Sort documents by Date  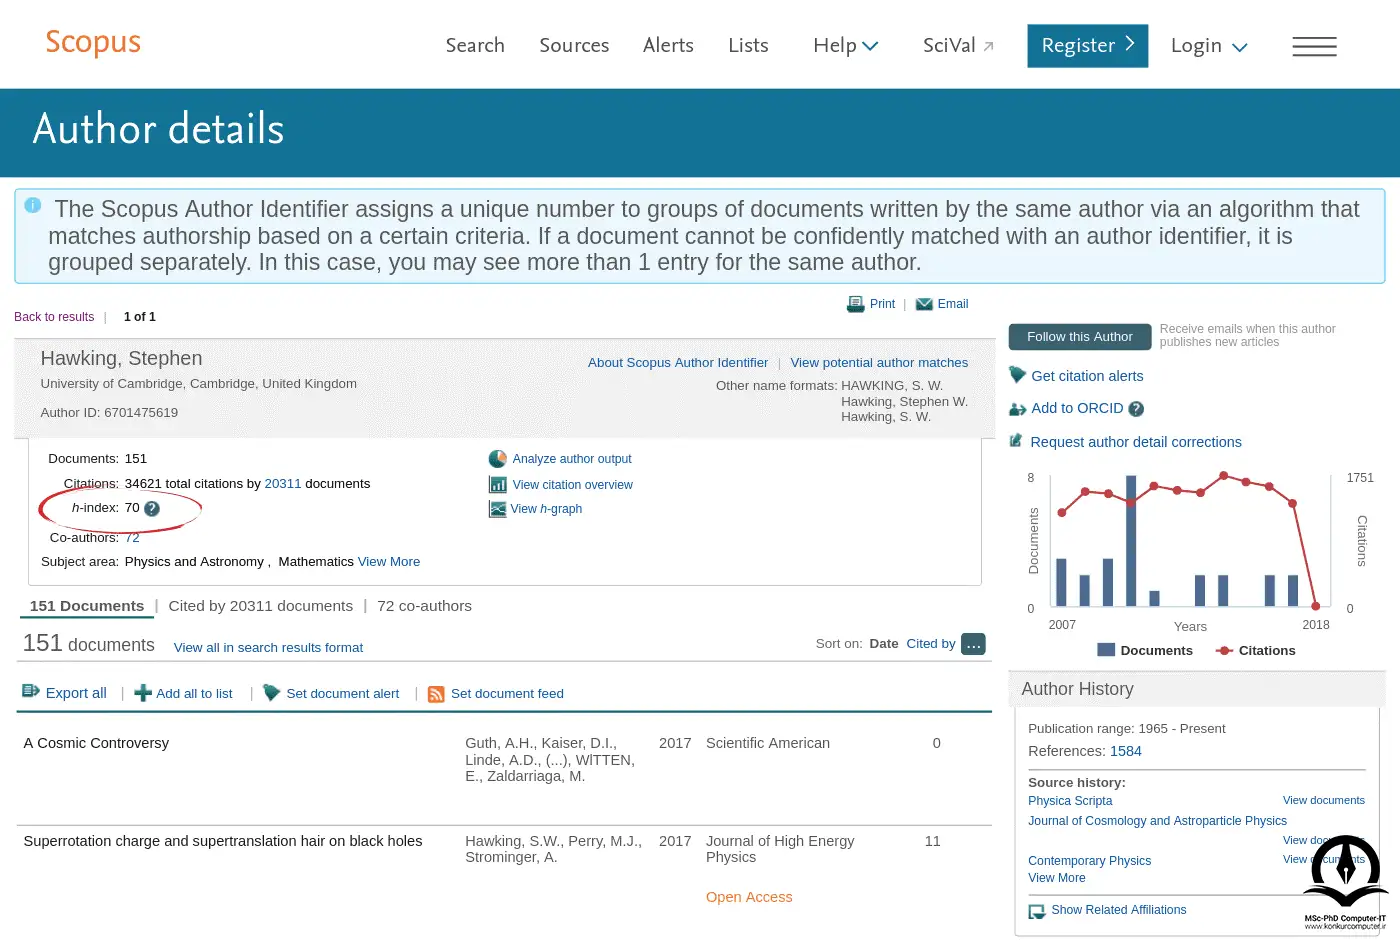884,644
